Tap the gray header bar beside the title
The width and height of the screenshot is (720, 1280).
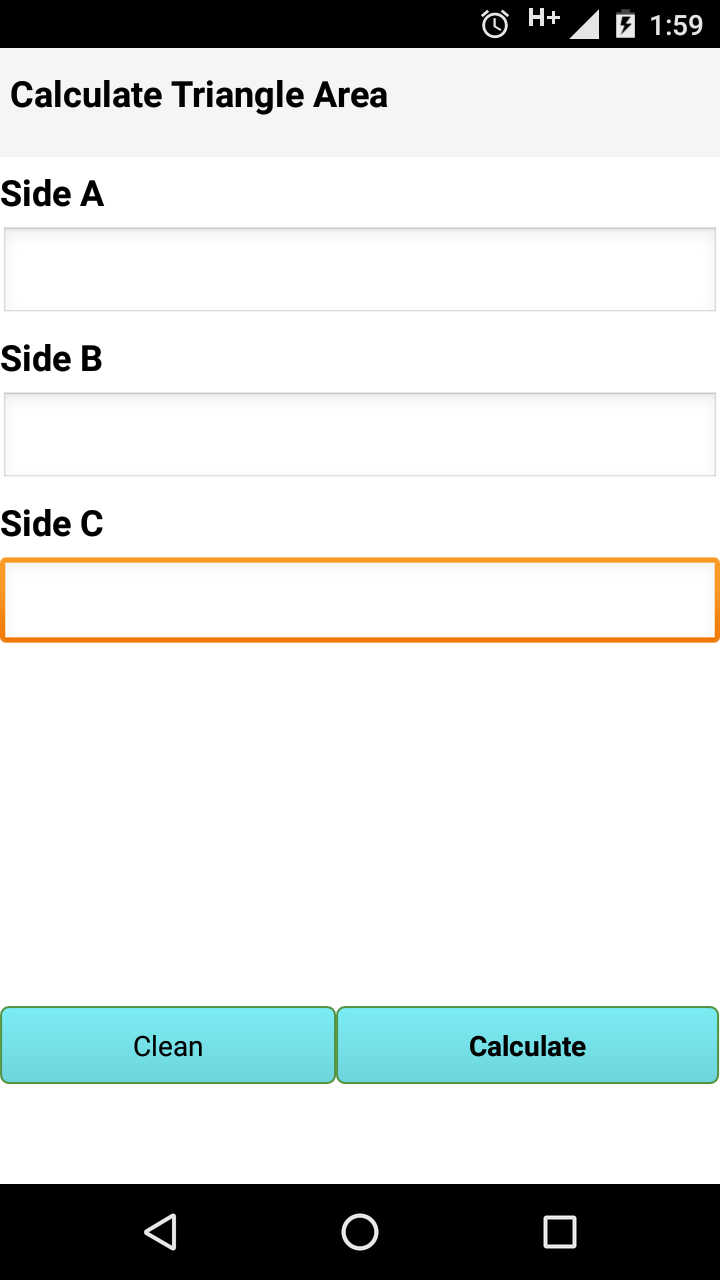[555, 100]
